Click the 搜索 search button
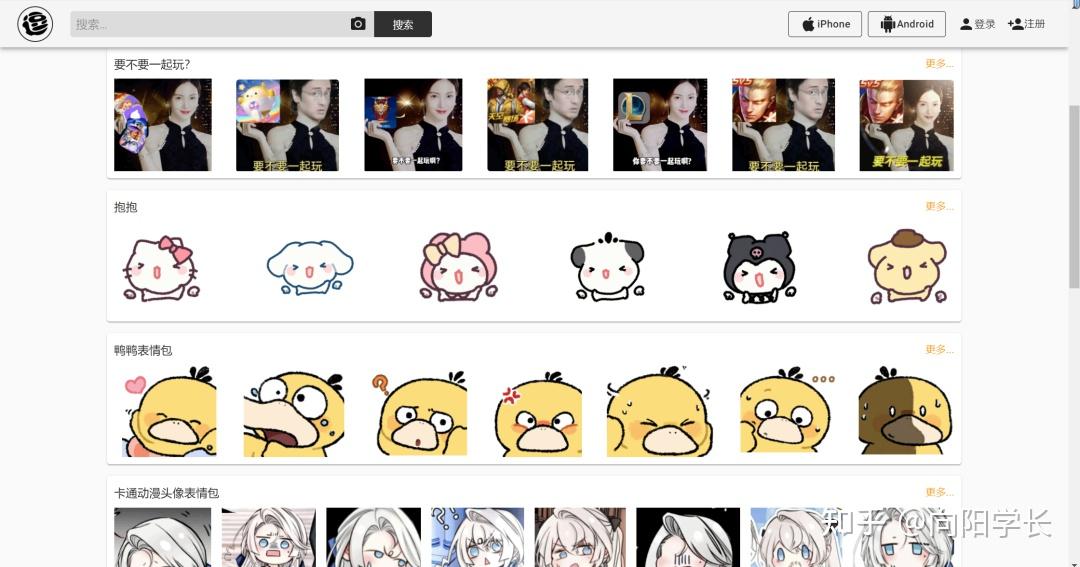This screenshot has width=1080, height=567. (x=403, y=24)
